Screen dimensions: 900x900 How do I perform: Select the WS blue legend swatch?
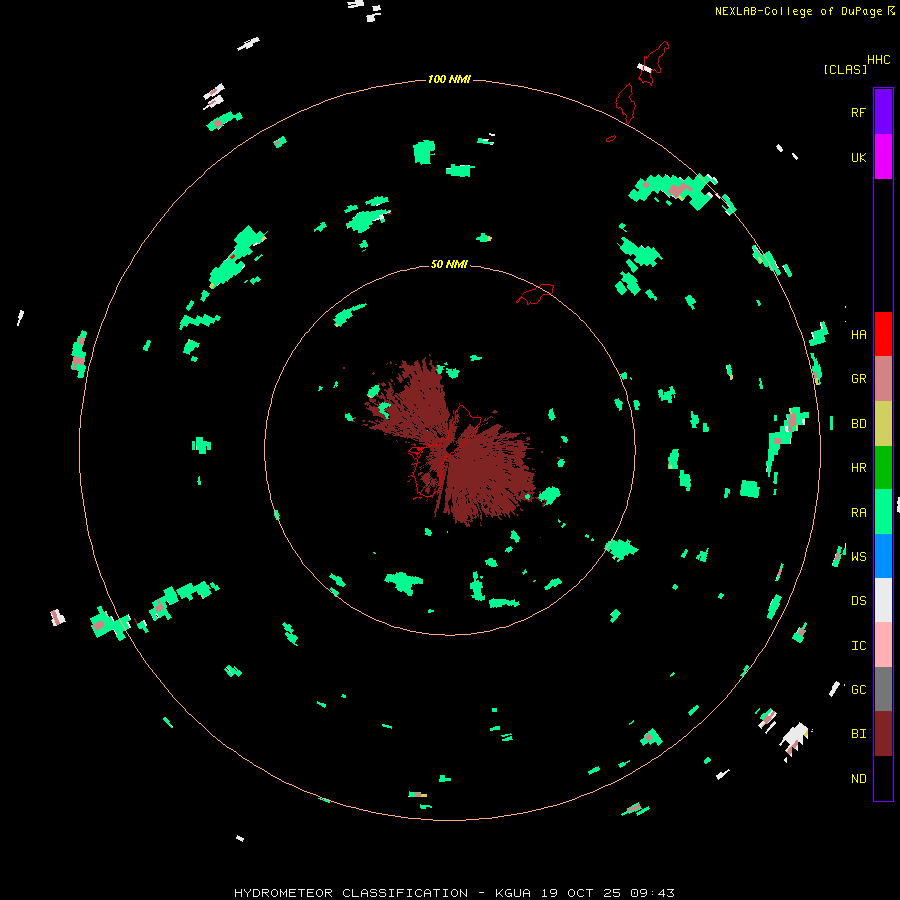[883, 556]
